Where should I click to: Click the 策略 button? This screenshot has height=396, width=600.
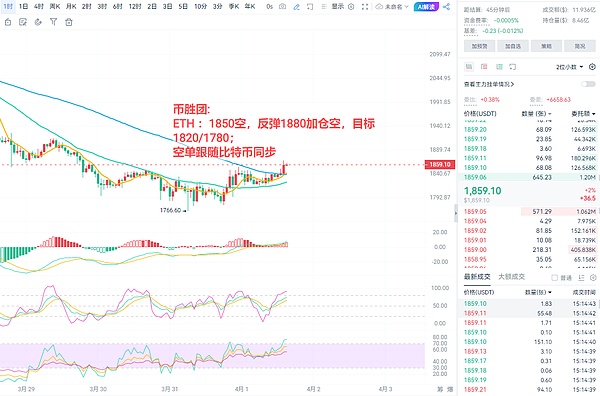tap(546, 46)
